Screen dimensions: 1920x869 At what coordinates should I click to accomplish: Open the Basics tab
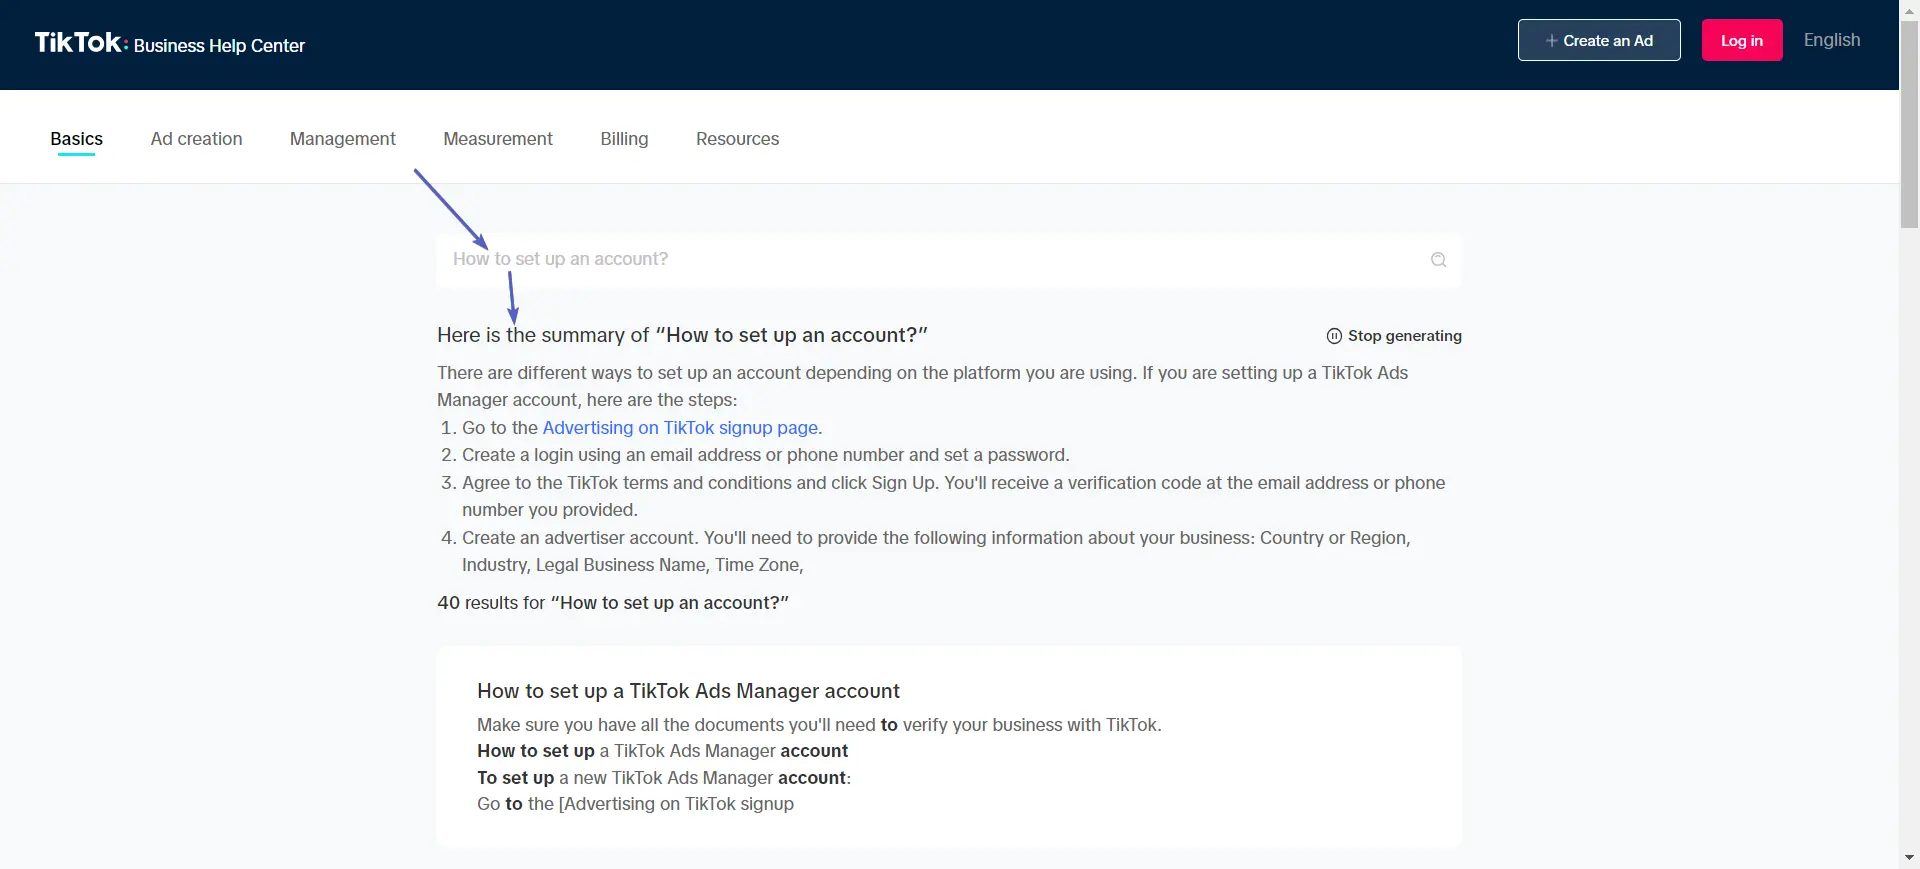[x=77, y=139]
